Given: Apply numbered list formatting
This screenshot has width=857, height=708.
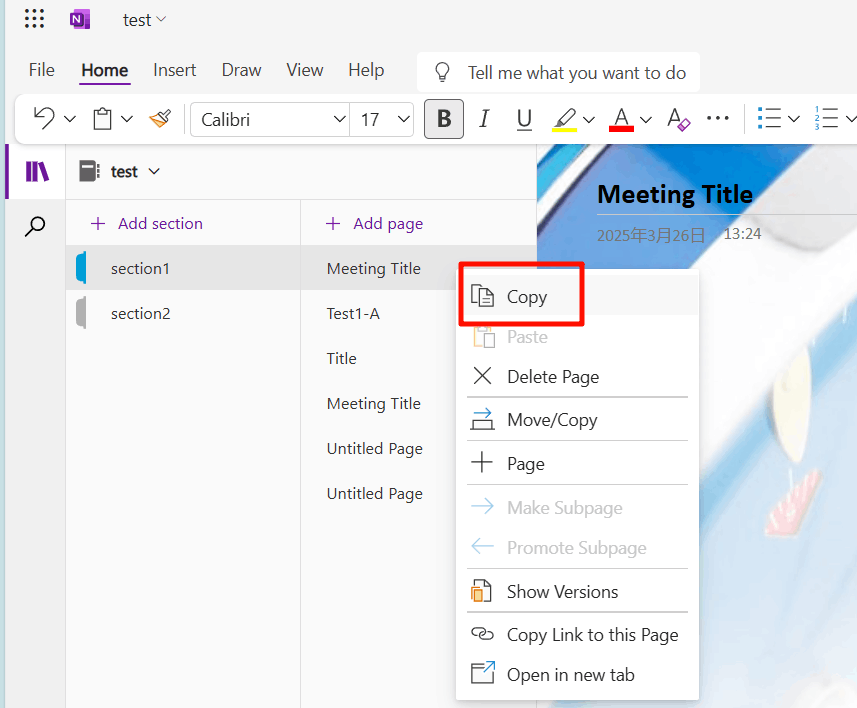Looking at the screenshot, I should coord(828,118).
